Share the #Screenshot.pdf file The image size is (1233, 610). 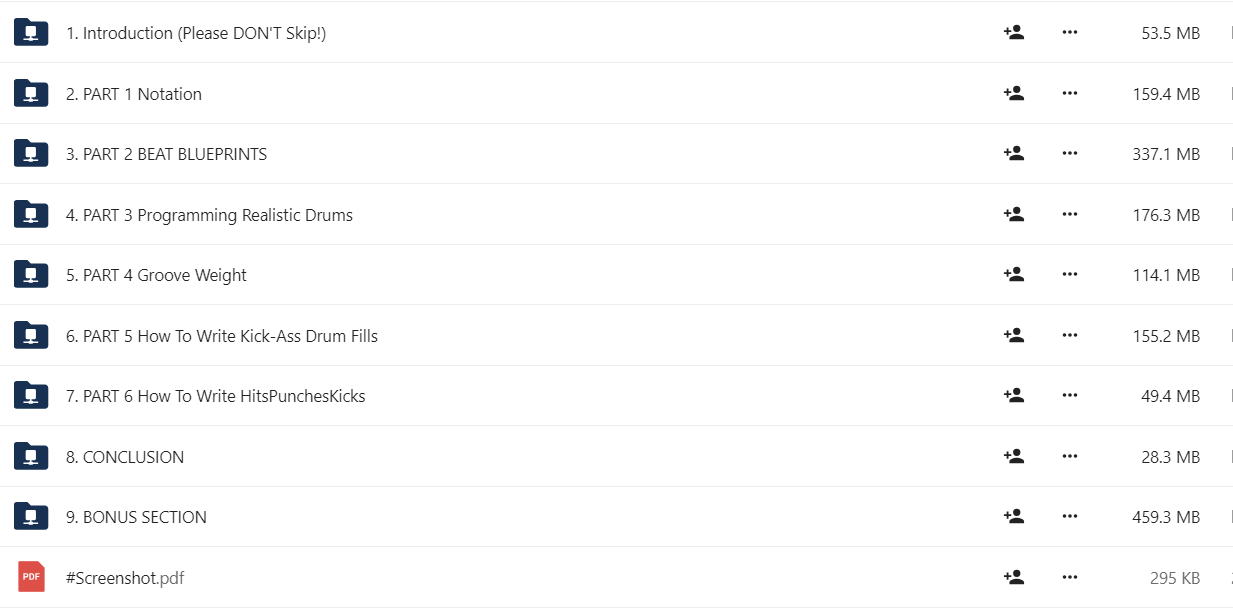click(x=1013, y=577)
